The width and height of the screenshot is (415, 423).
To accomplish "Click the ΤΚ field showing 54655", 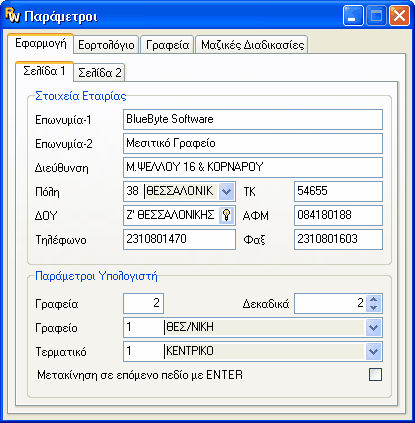I will (x=338, y=191).
